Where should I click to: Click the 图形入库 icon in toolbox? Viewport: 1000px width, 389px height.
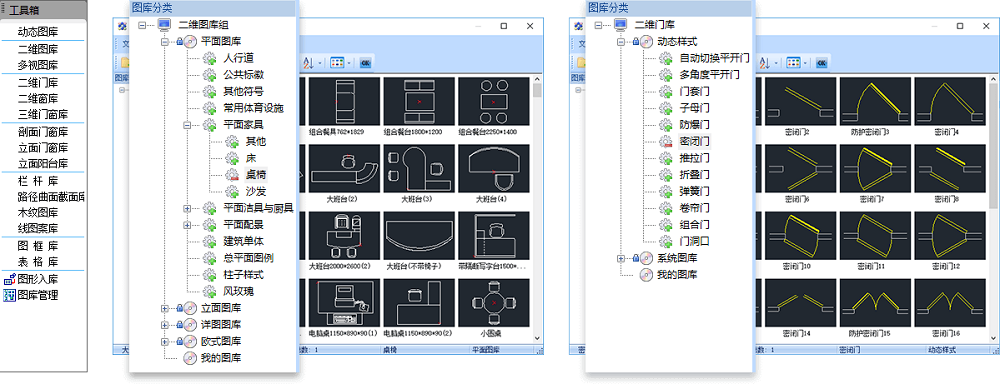coord(9,279)
